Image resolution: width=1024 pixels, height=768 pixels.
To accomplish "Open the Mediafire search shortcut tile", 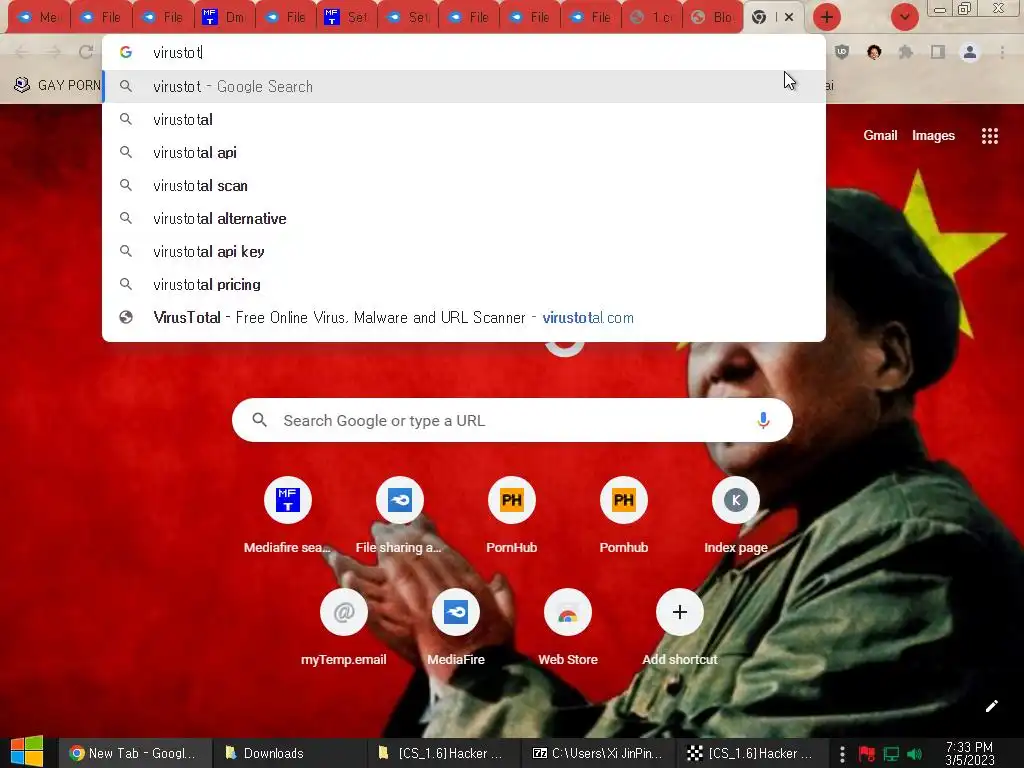I will [x=287, y=501].
